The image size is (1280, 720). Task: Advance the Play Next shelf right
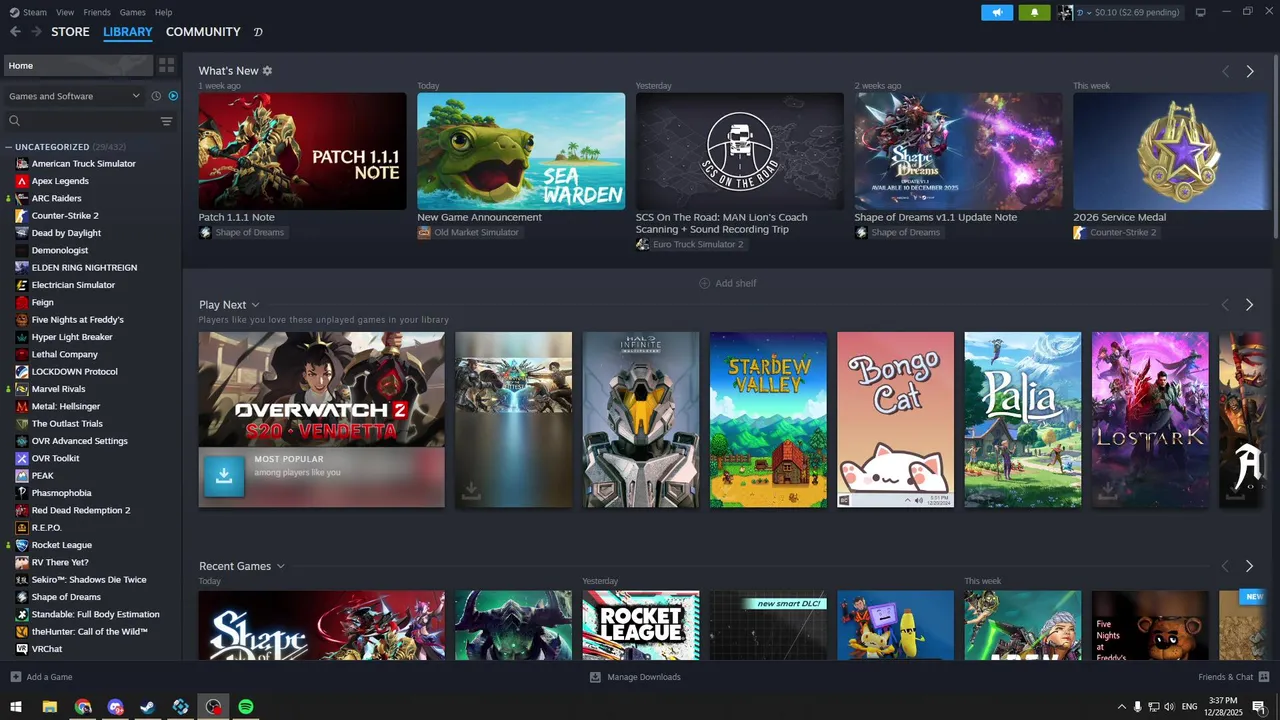(x=1249, y=305)
